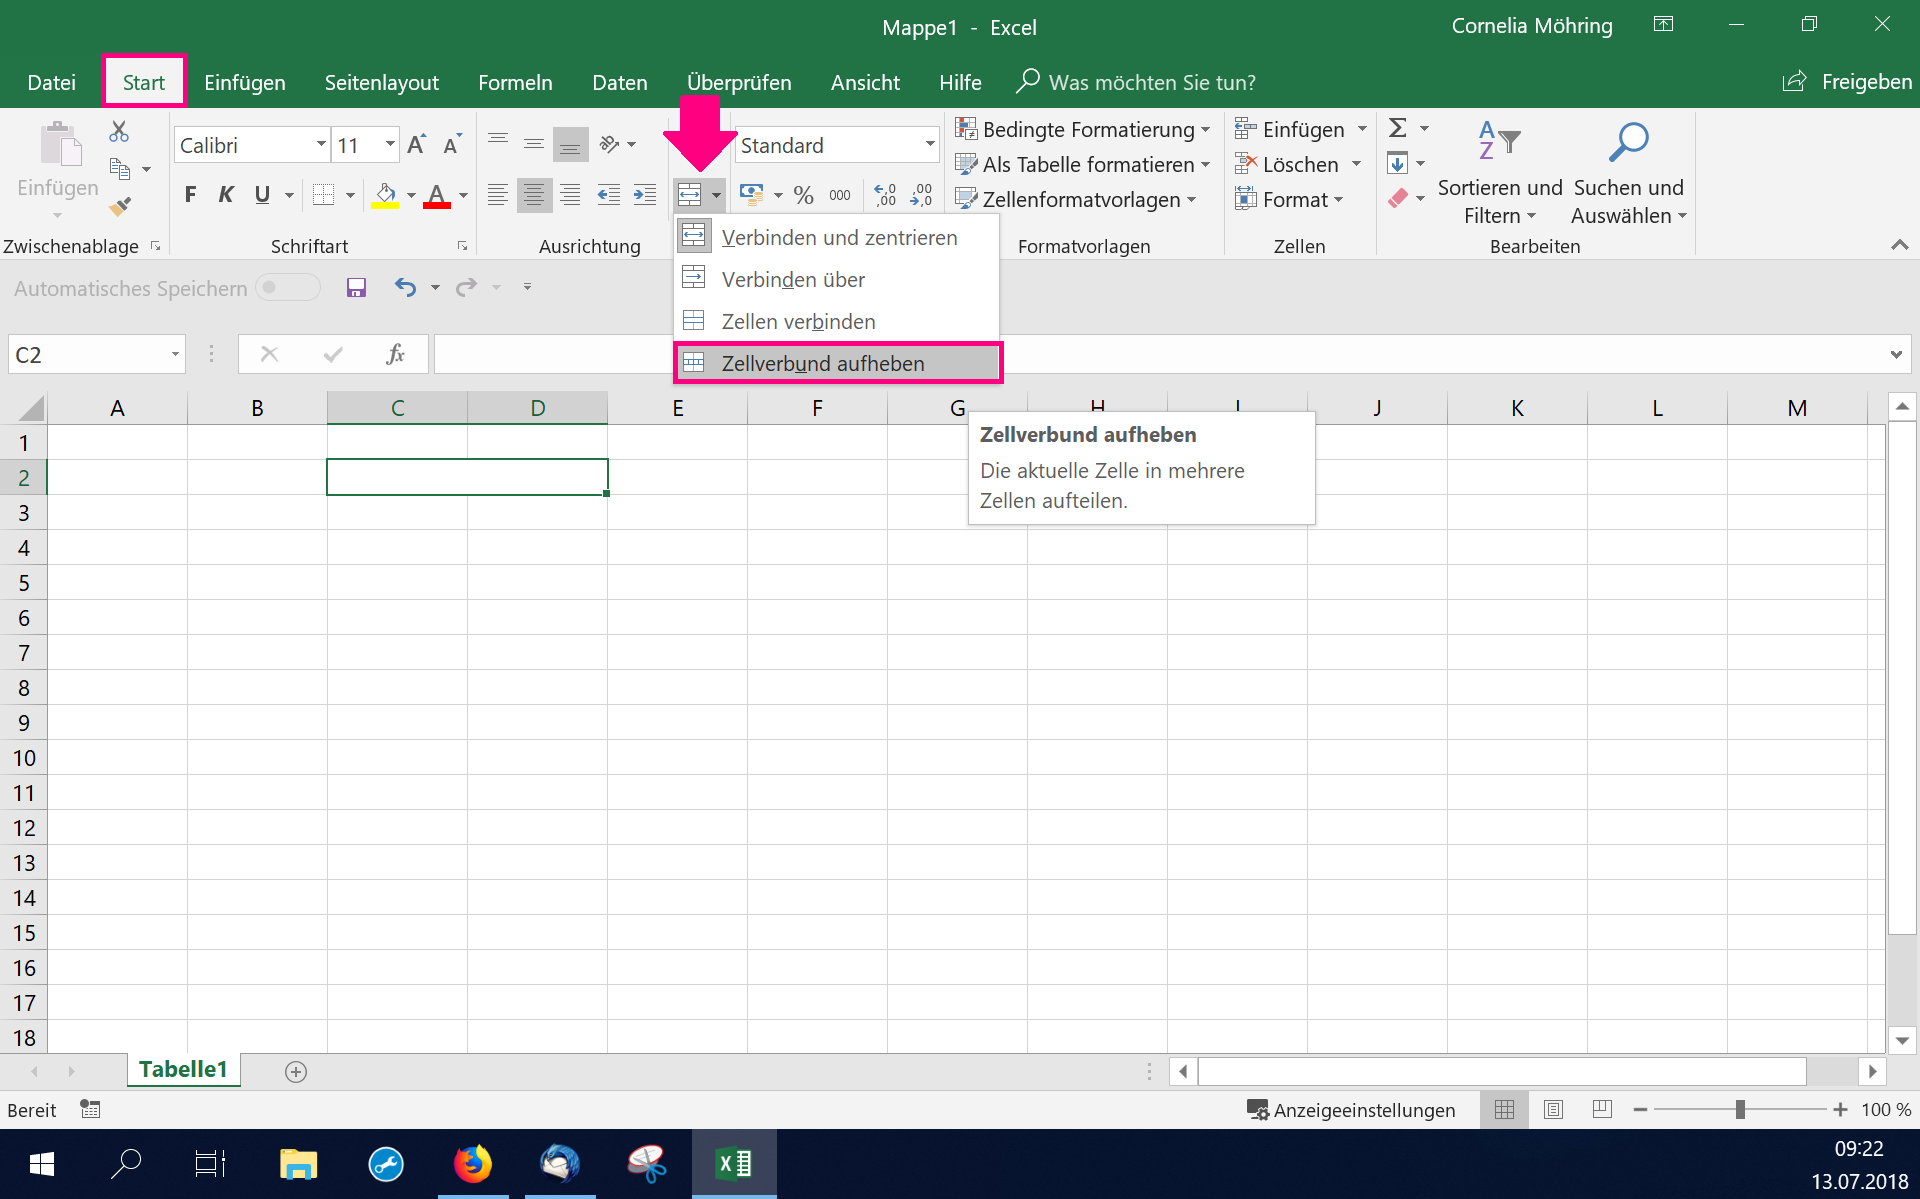Image resolution: width=1920 pixels, height=1199 pixels.
Task: Click the Cut scissors icon
Action: 119,131
